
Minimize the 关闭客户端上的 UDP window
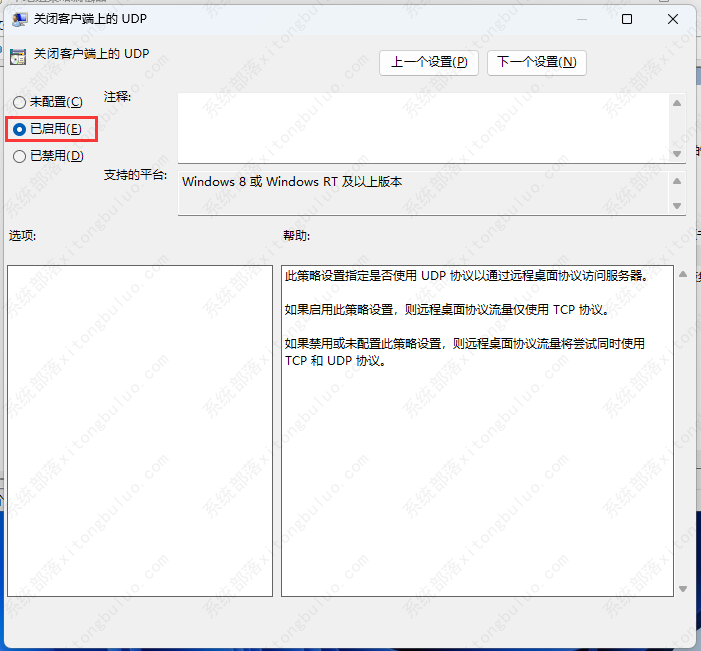tap(580, 19)
